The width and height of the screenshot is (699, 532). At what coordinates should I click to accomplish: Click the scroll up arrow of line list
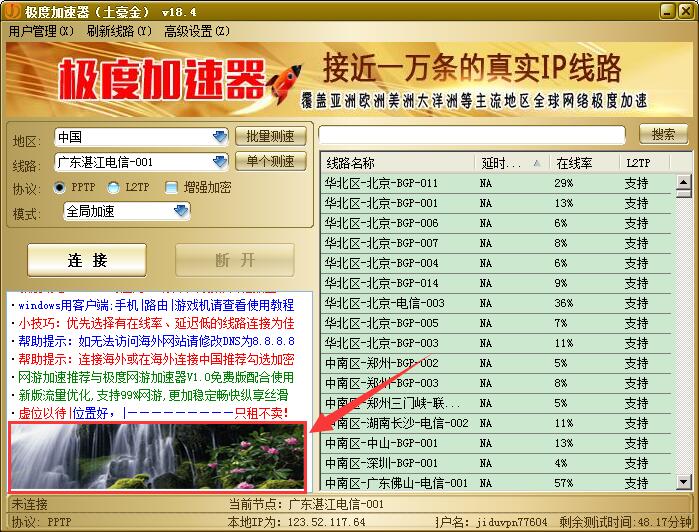click(683, 181)
